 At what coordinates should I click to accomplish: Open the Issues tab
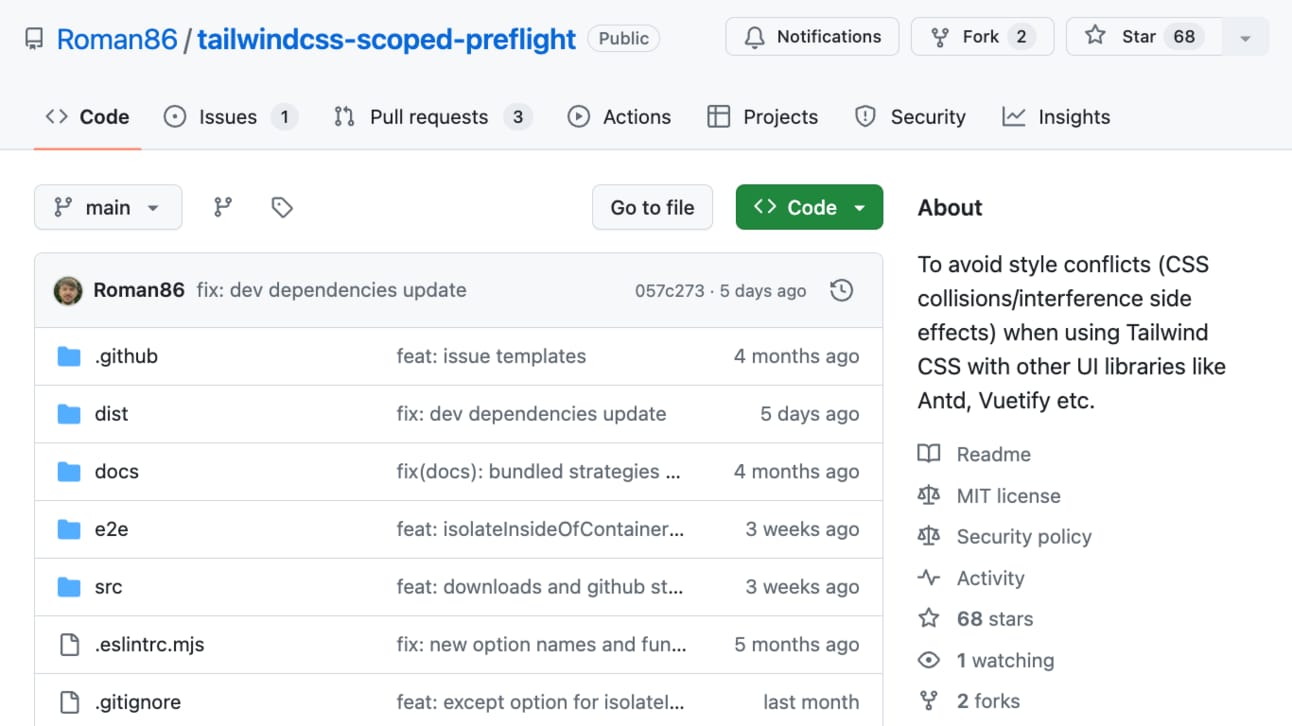pyautogui.click(x=230, y=117)
